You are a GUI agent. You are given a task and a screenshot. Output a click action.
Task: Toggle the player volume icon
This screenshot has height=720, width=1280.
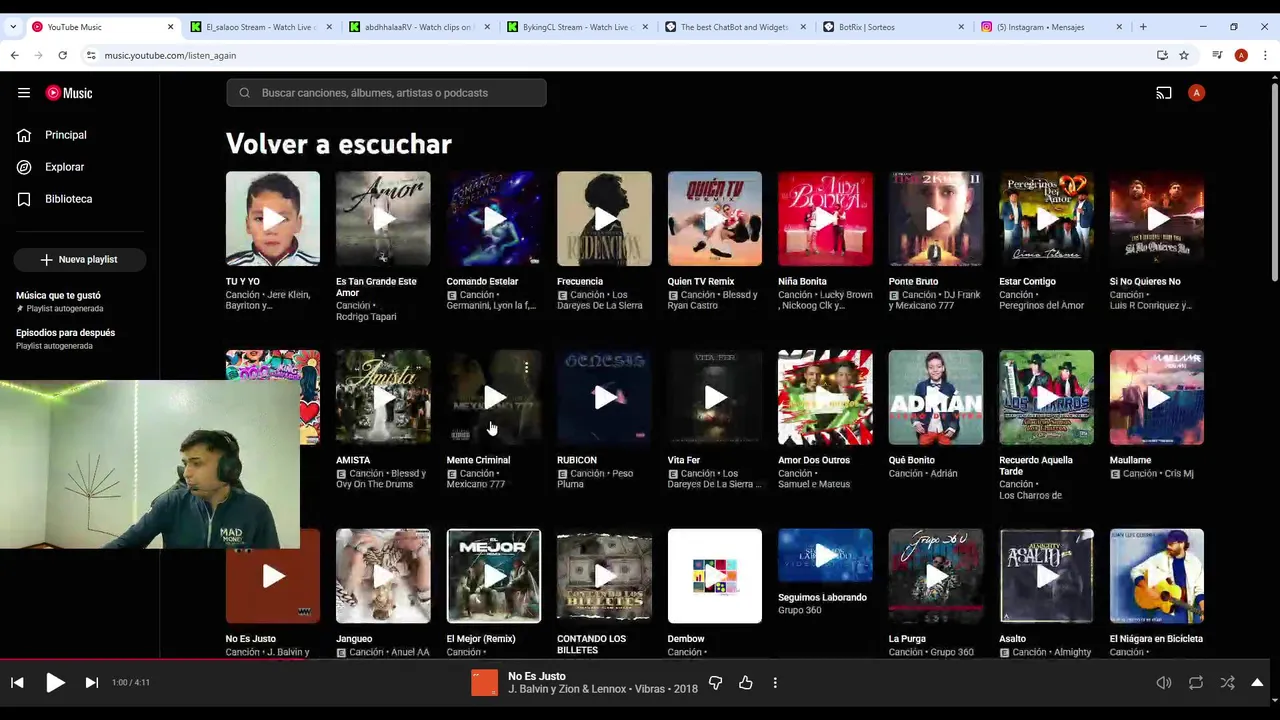coord(1164,683)
